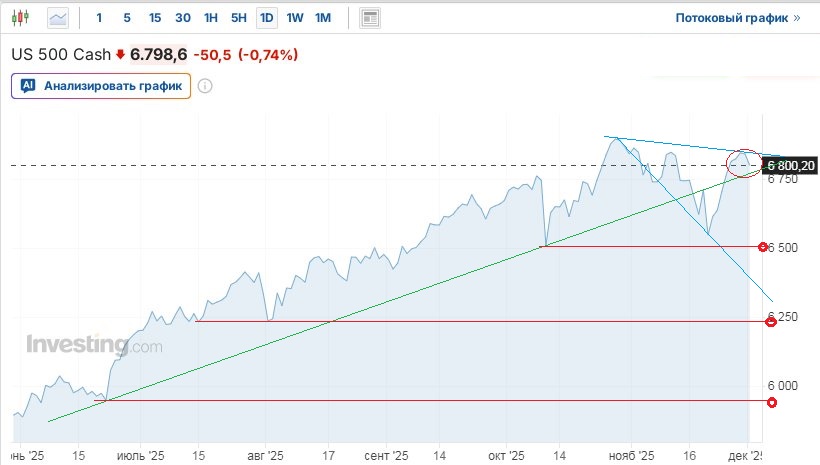The height and width of the screenshot is (465, 820).
Task: Click the red circle marker at 6 500
Action: tap(764, 246)
